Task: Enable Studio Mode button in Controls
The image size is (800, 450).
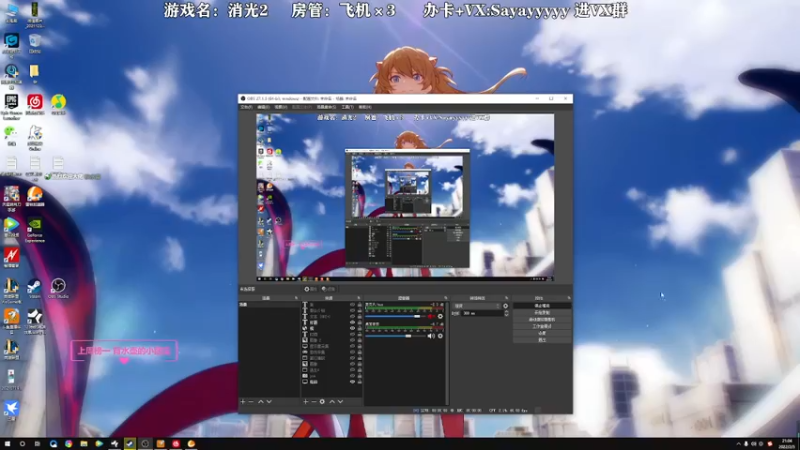Action: [542, 326]
